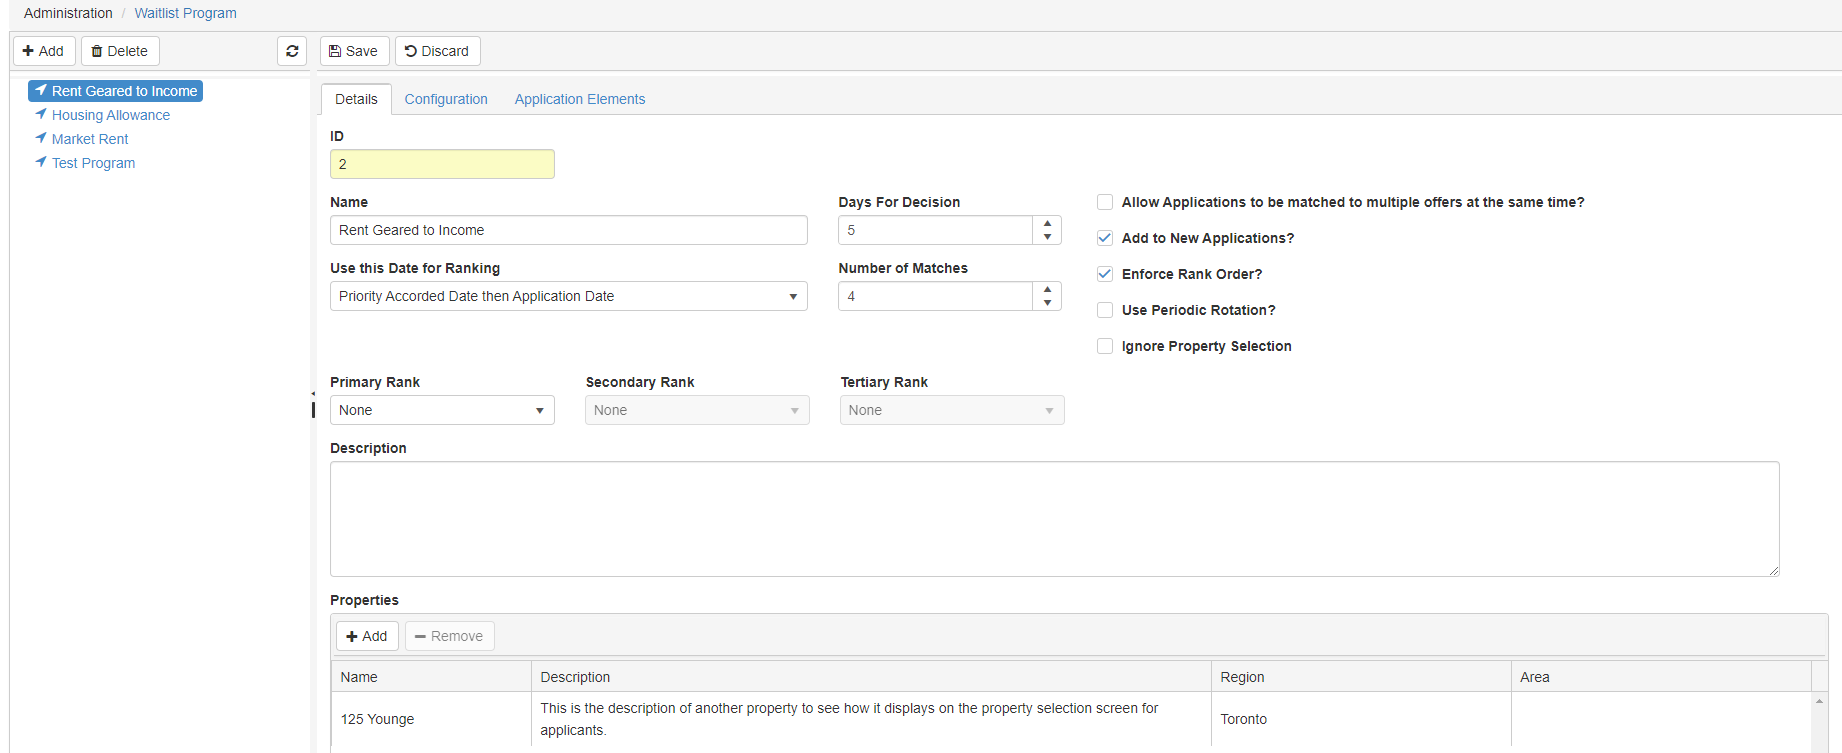Open Use this Date for Ranking dropdown
The width and height of the screenshot is (1842, 753).
pos(568,296)
